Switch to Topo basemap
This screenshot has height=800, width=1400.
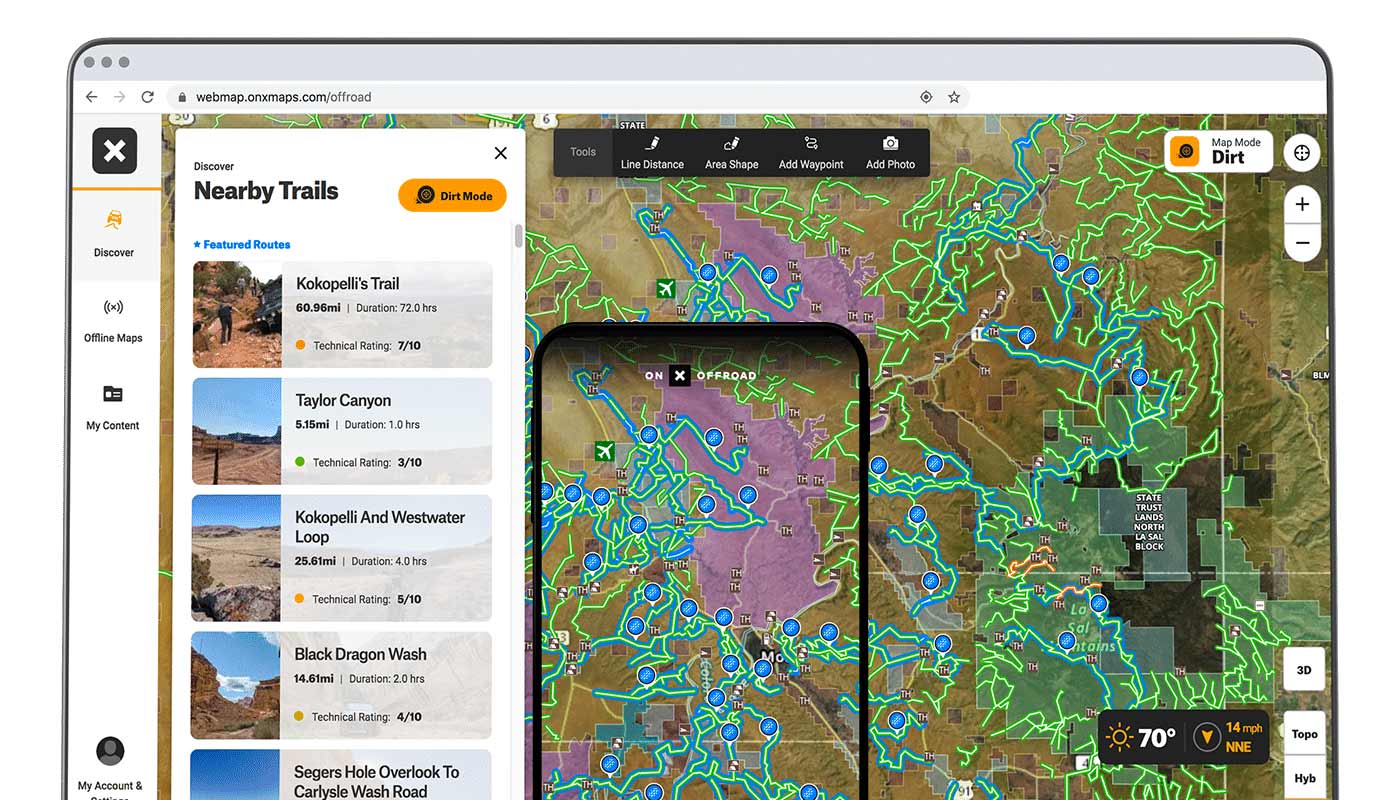(x=1304, y=734)
